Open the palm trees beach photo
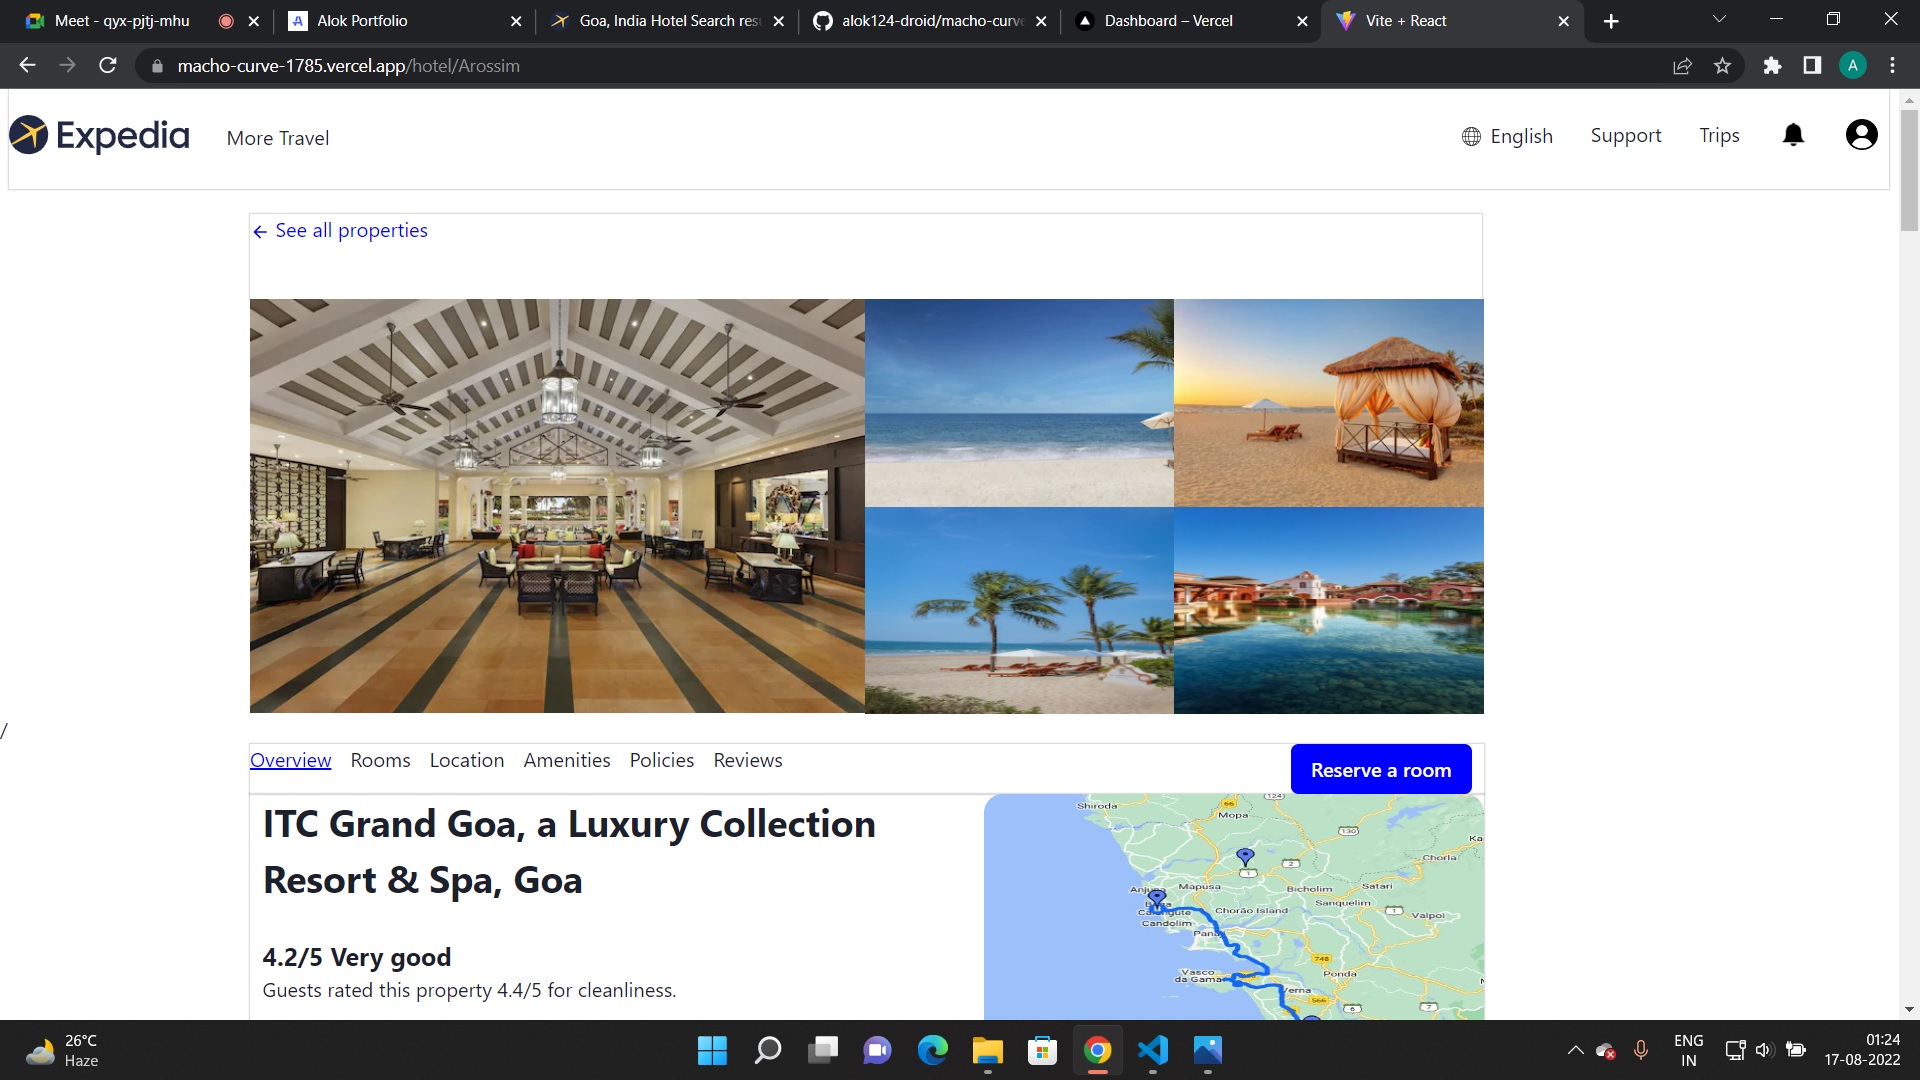 tap(1019, 610)
